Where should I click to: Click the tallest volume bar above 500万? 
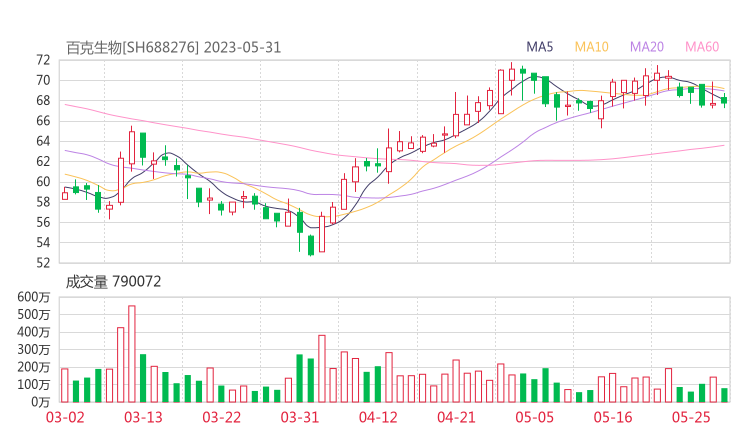[132, 354]
